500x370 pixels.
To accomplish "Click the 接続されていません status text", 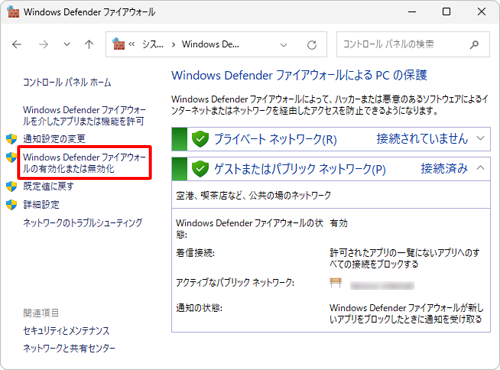I will [x=422, y=139].
